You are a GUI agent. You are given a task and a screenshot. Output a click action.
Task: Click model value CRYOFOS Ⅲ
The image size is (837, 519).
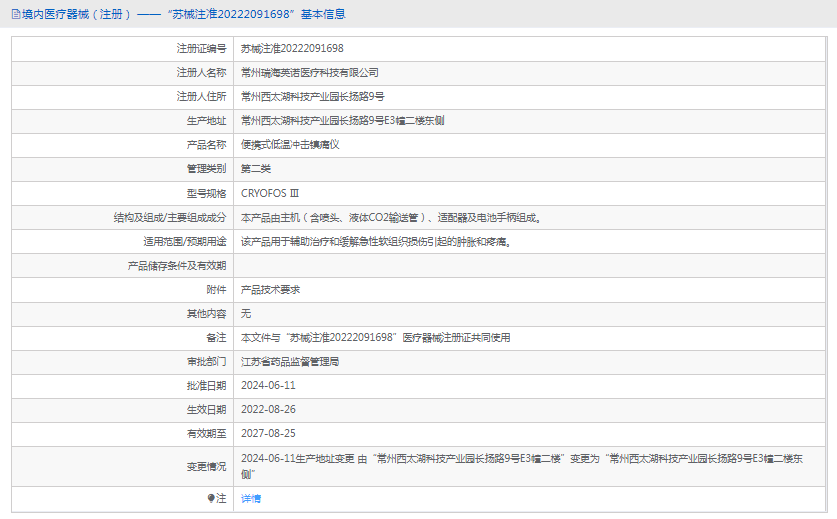pyautogui.click(x=270, y=193)
